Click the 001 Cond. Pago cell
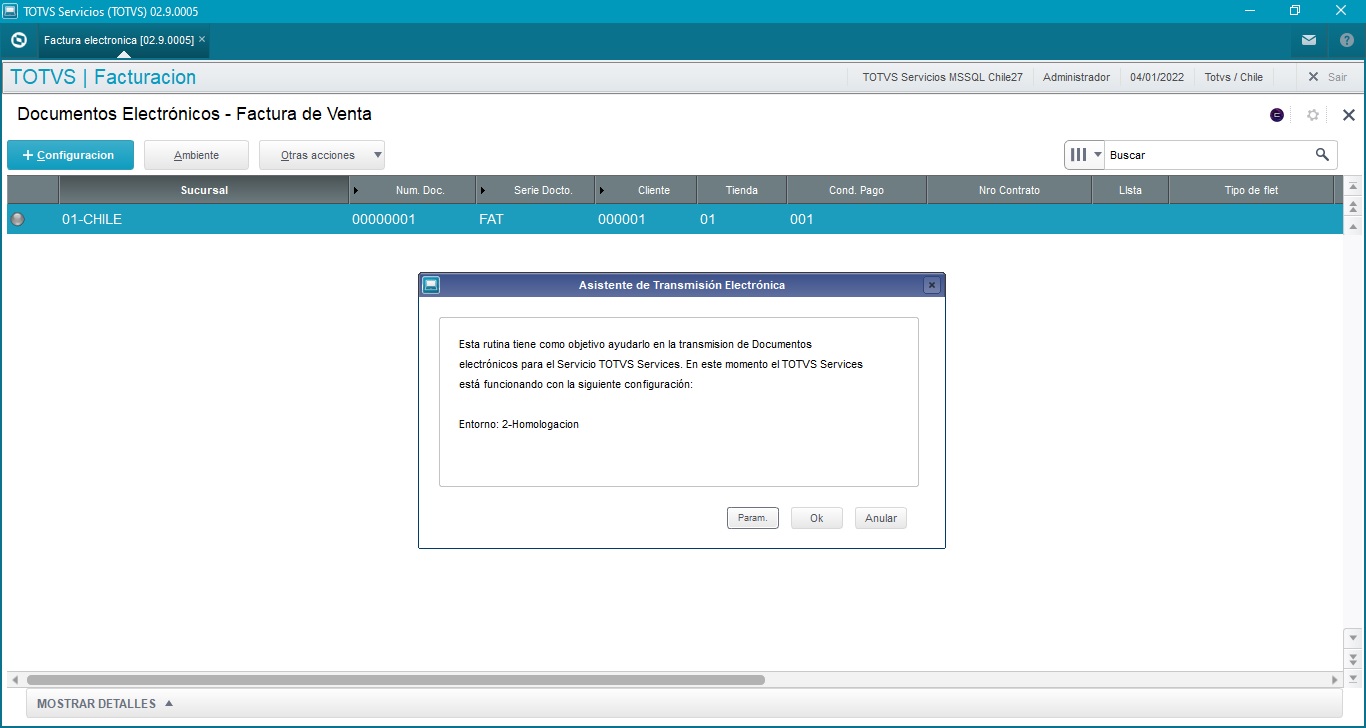This screenshot has width=1366, height=728. pos(857,219)
